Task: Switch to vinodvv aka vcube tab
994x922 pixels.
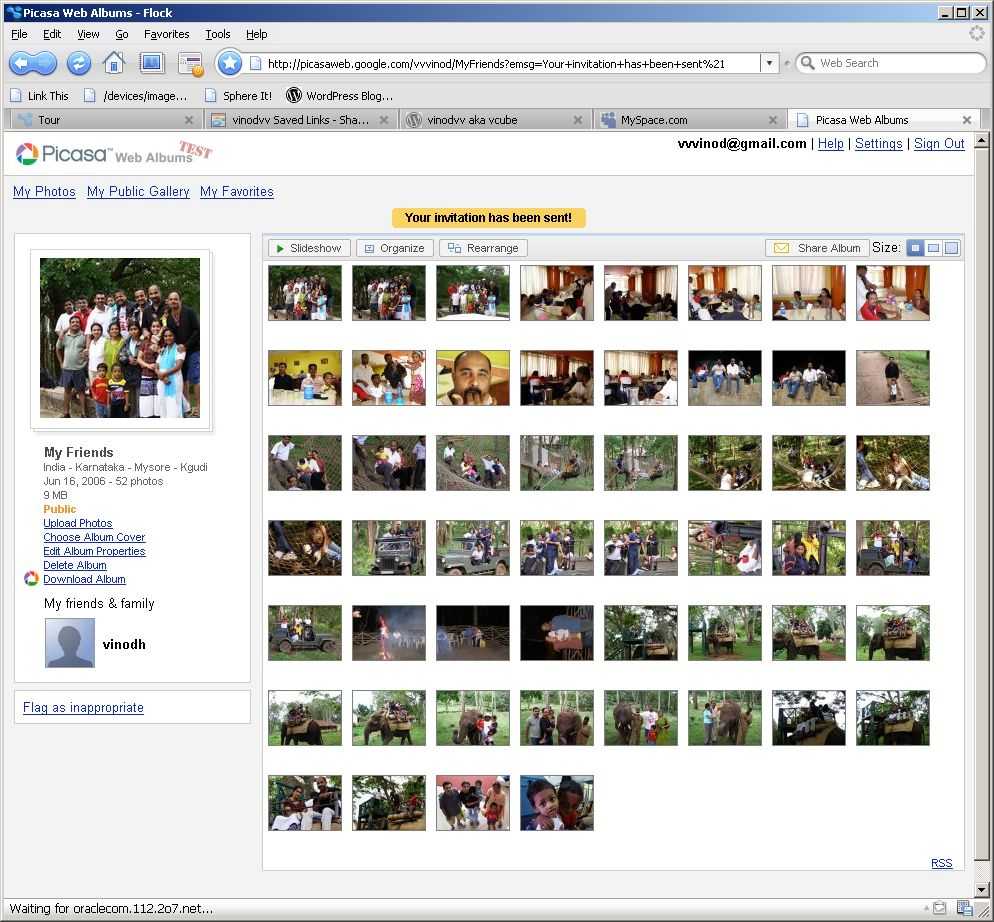Action: [x=494, y=120]
